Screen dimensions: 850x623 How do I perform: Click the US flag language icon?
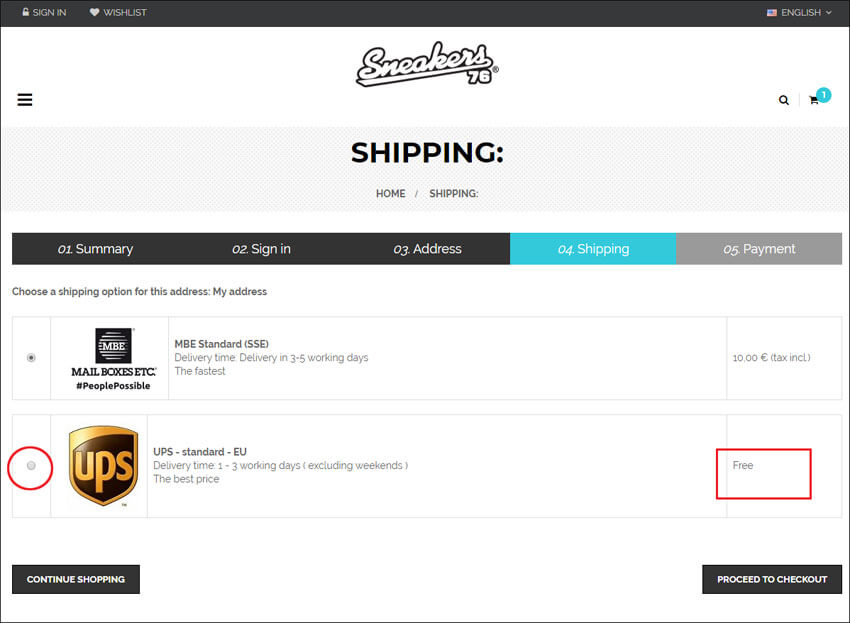772,12
